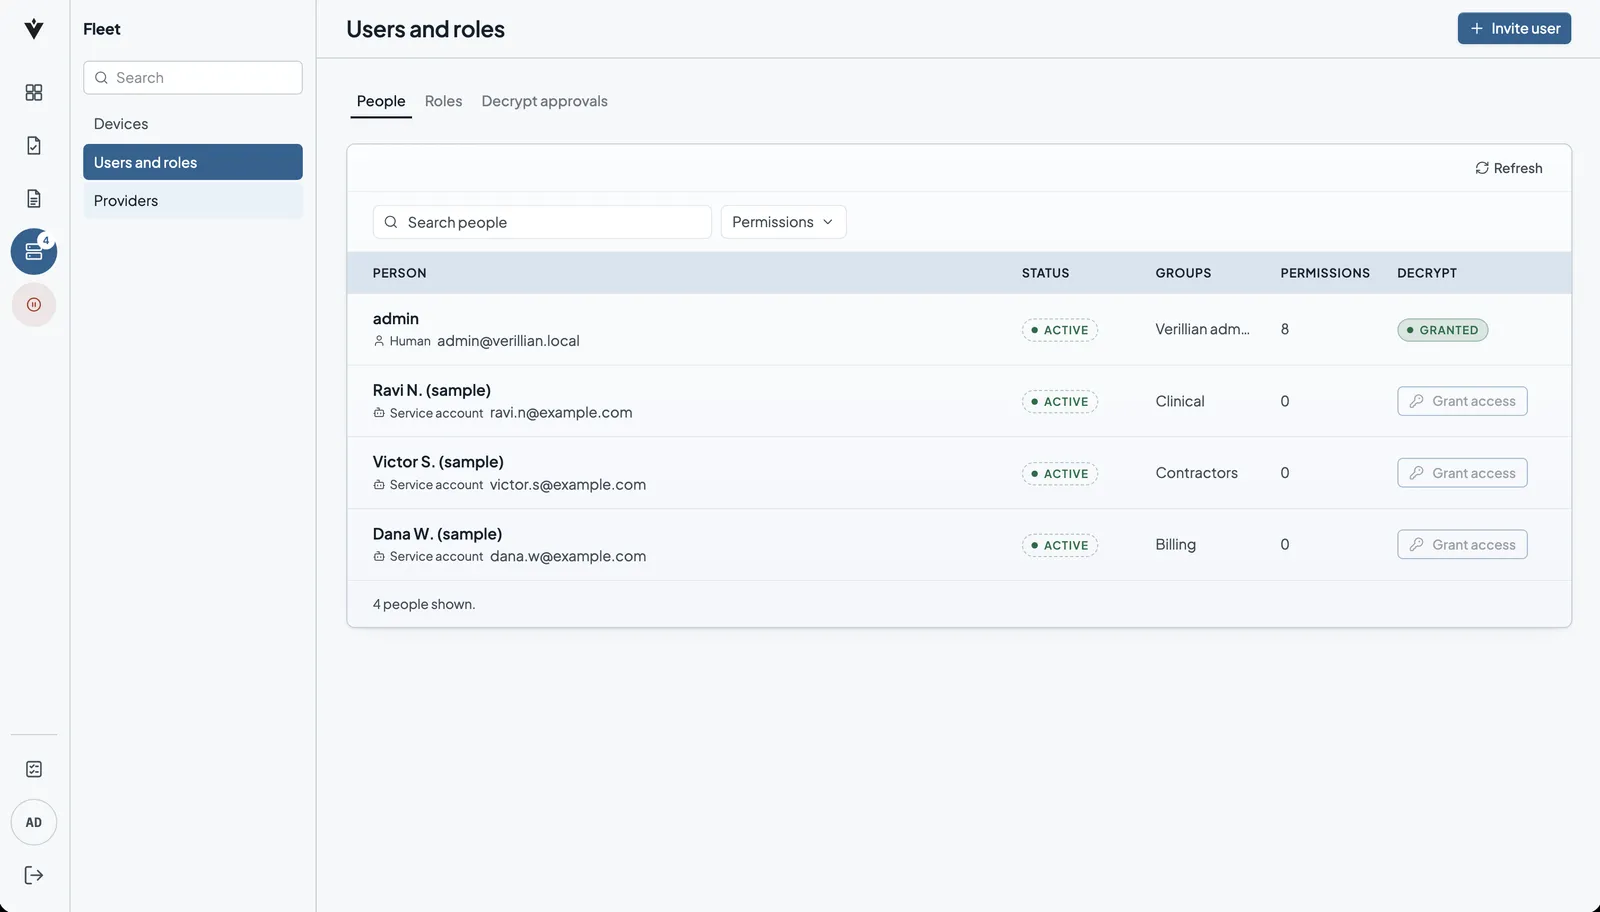Grant access to Ravi N.
Image resolution: width=1600 pixels, height=912 pixels.
[x=1462, y=401]
